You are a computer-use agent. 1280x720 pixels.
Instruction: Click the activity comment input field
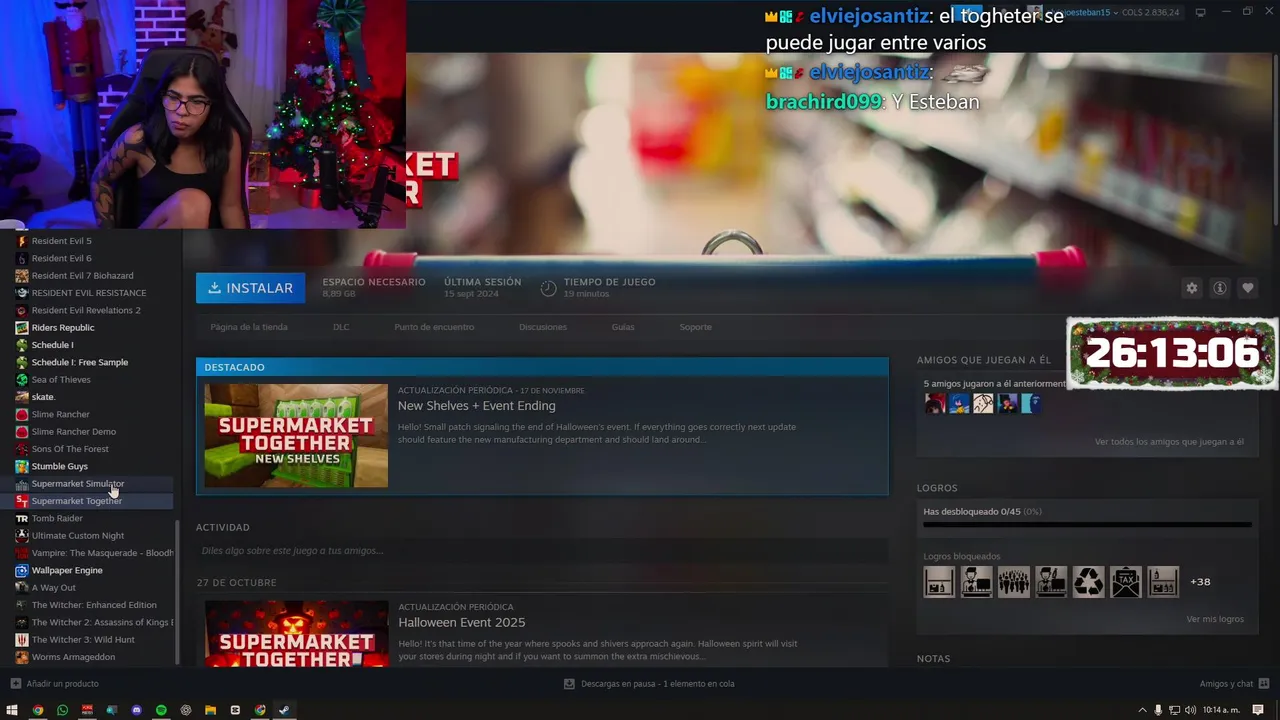(x=542, y=551)
